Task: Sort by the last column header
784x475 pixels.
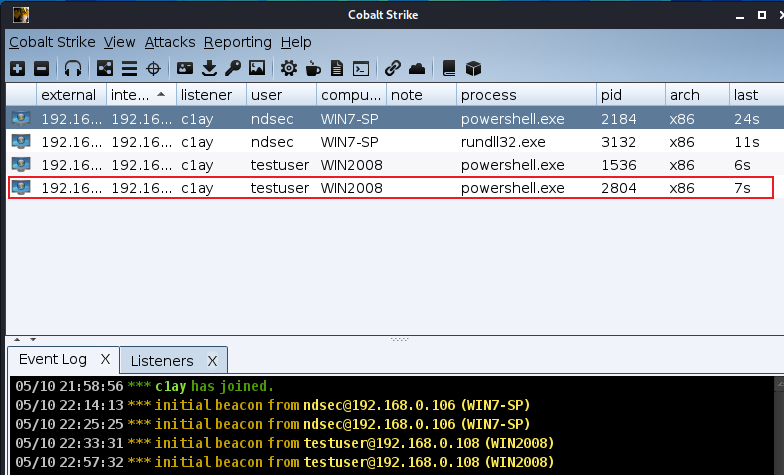Action: 756,94
